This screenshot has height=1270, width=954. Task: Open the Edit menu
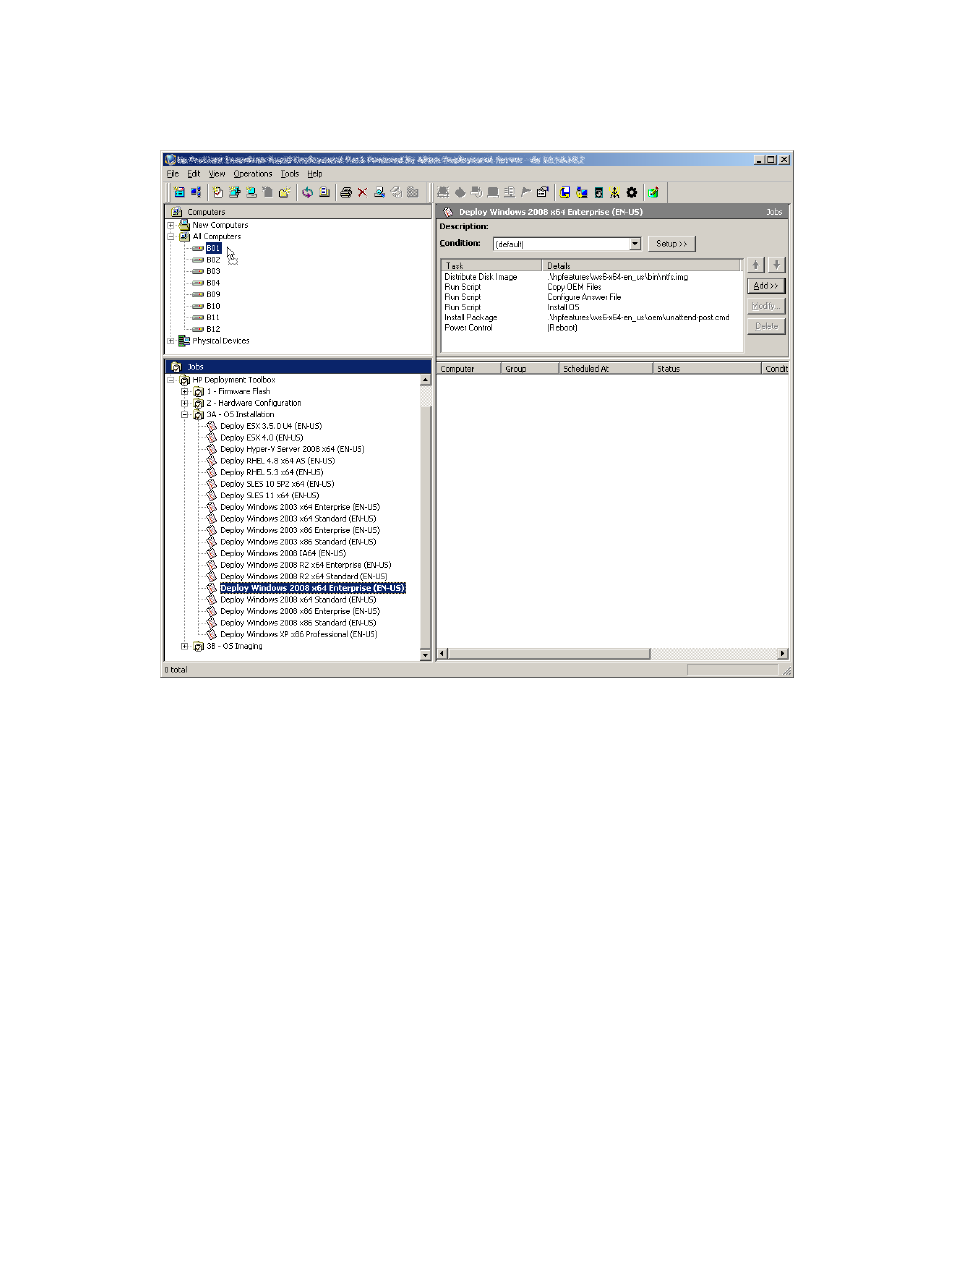(x=194, y=174)
